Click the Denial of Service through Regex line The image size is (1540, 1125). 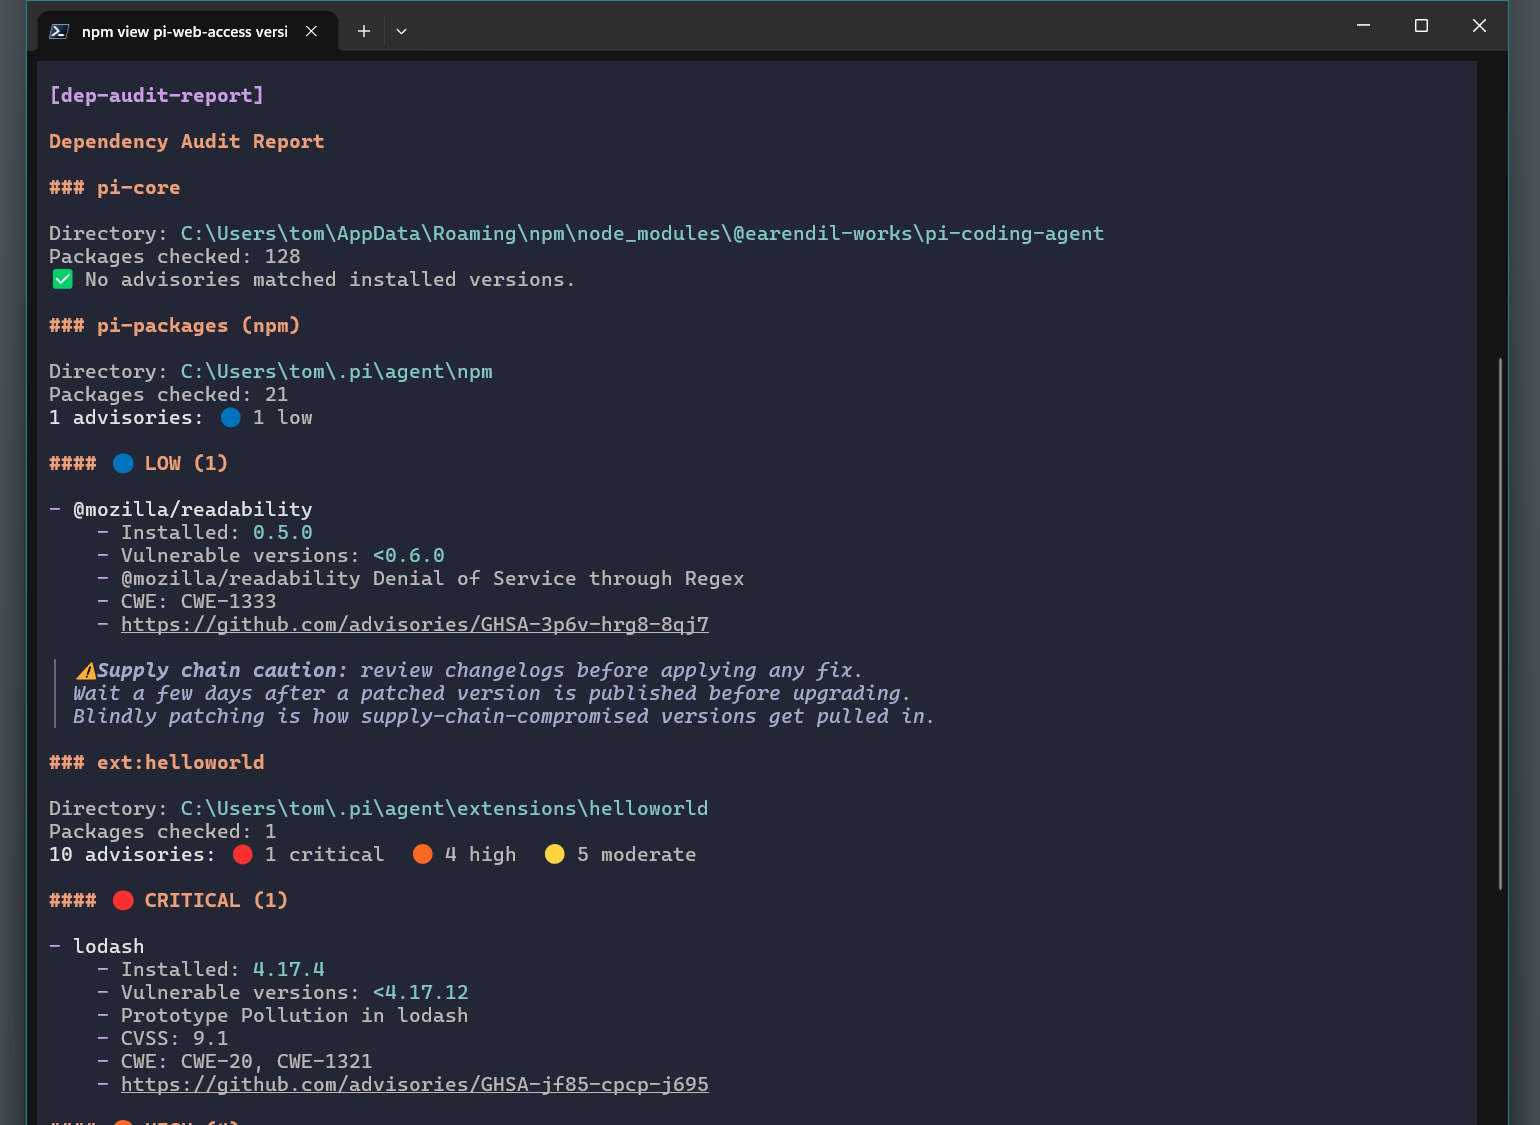pyautogui.click(x=433, y=578)
